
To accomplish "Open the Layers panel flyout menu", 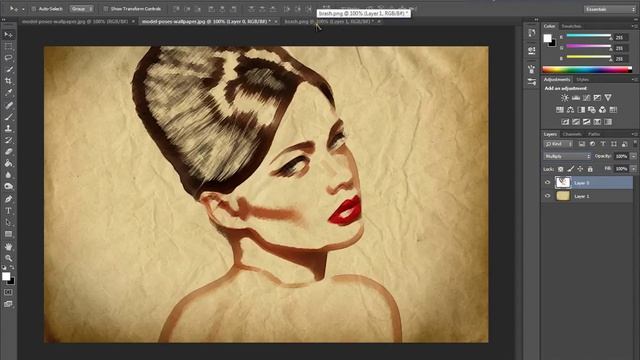I will 634,134.
